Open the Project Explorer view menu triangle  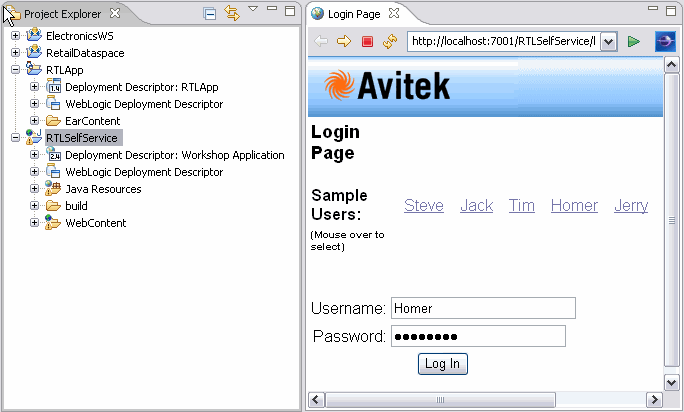tap(253, 8)
